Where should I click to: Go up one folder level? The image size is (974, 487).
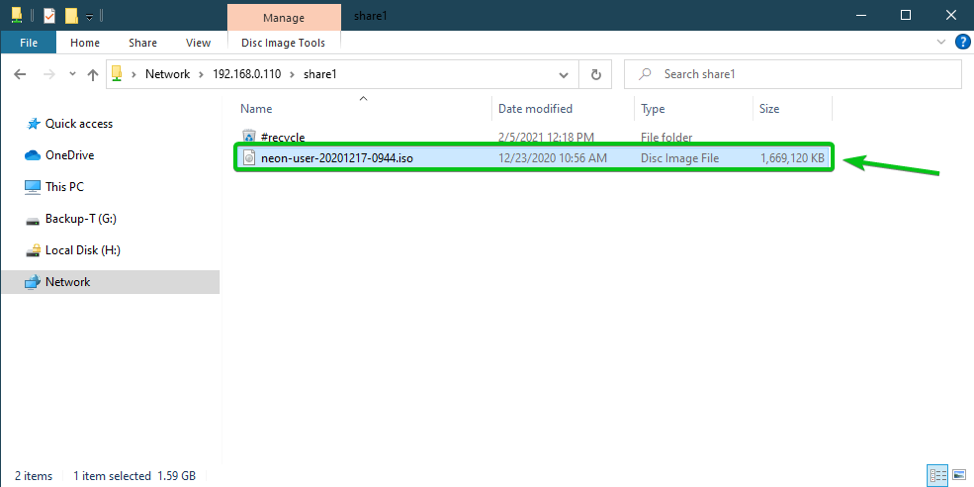click(93, 75)
